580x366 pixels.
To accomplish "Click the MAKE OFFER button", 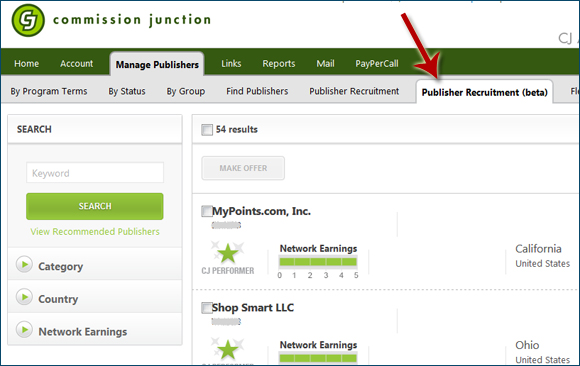I will (x=243, y=168).
